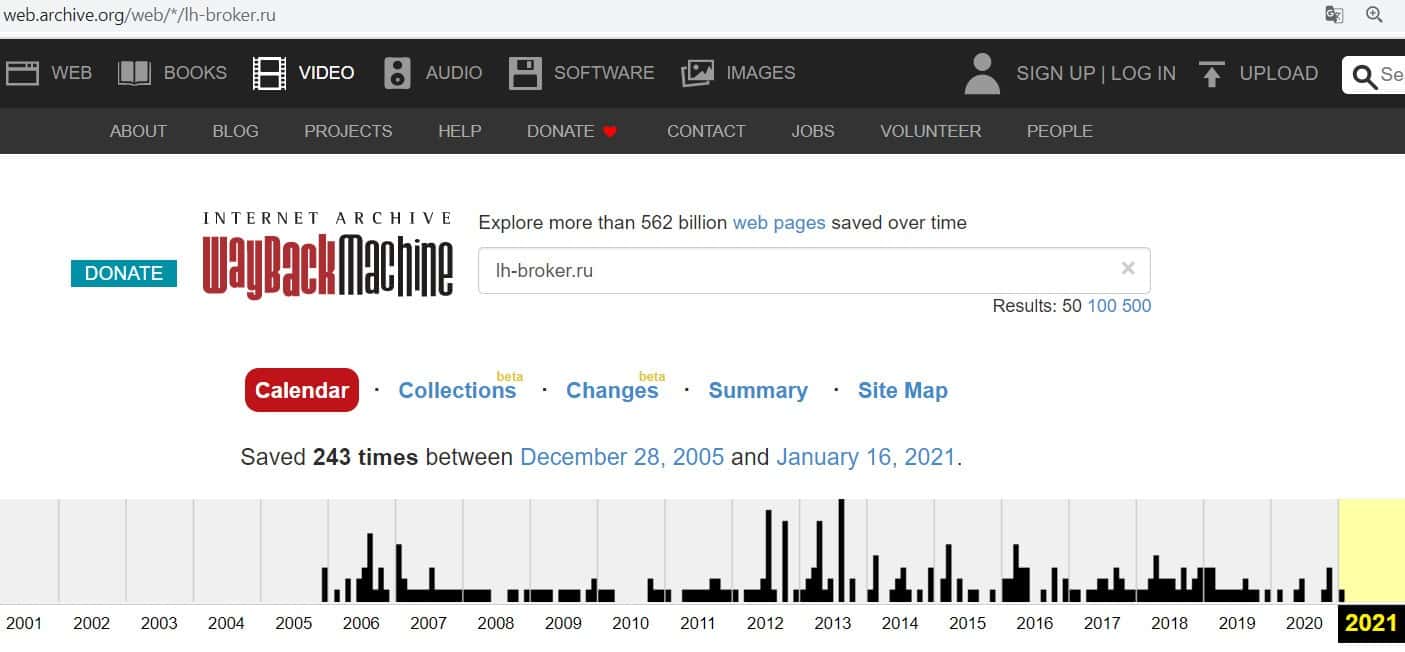
Task: Open the January 16, 2021 capture link
Action: [x=866, y=458]
